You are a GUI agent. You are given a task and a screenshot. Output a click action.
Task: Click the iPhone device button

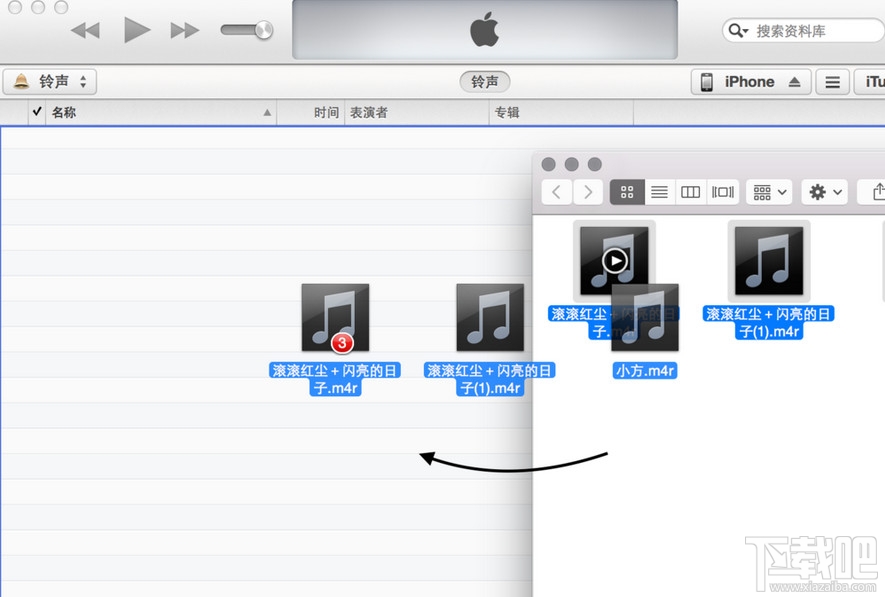point(748,81)
